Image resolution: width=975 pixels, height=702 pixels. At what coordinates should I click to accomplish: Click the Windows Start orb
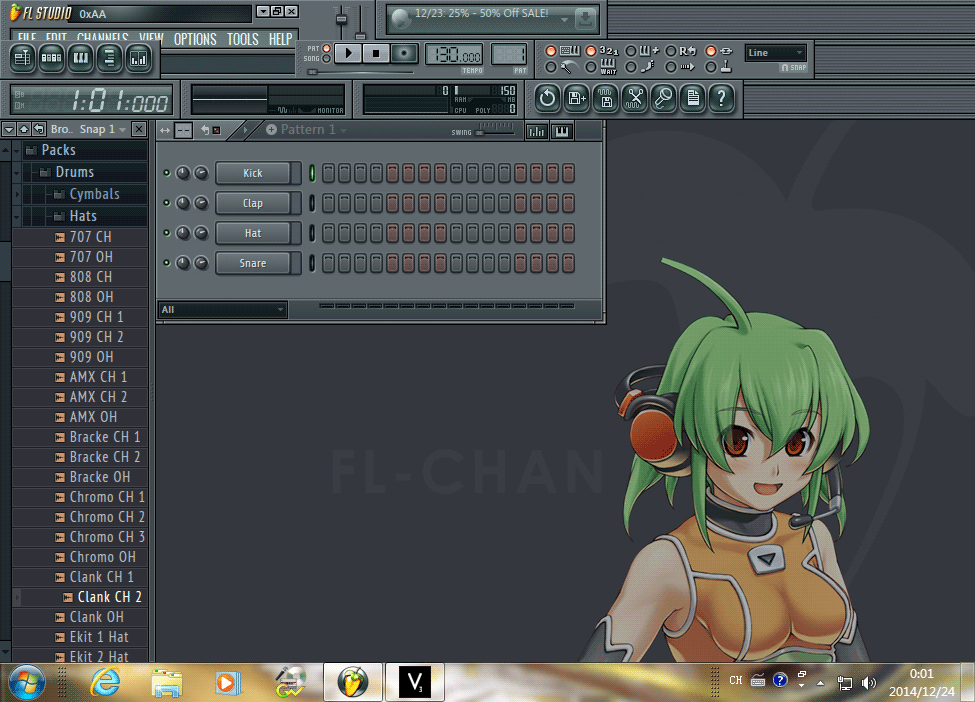click(27, 682)
